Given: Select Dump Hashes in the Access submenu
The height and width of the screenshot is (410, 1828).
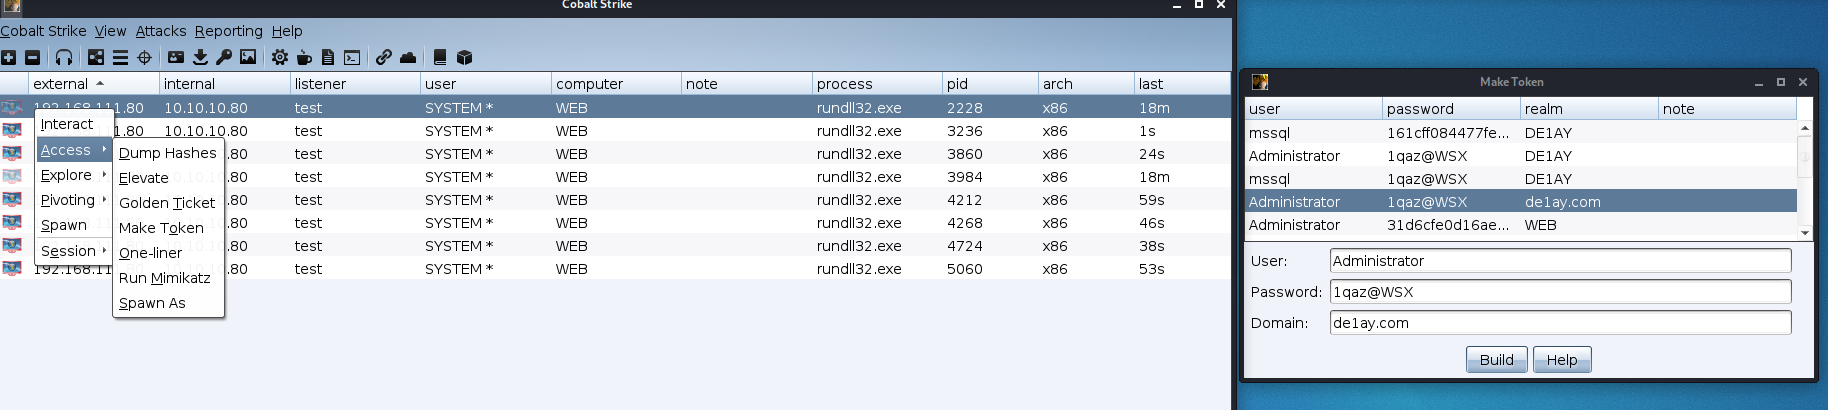Looking at the screenshot, I should [x=168, y=153].
